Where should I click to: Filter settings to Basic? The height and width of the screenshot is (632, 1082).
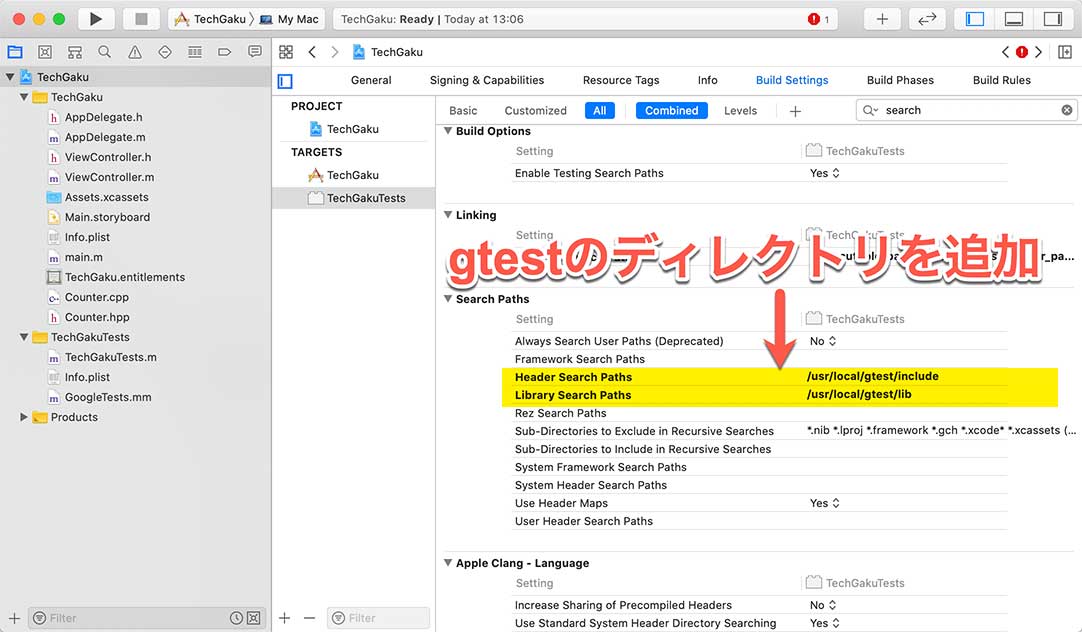tap(462, 110)
